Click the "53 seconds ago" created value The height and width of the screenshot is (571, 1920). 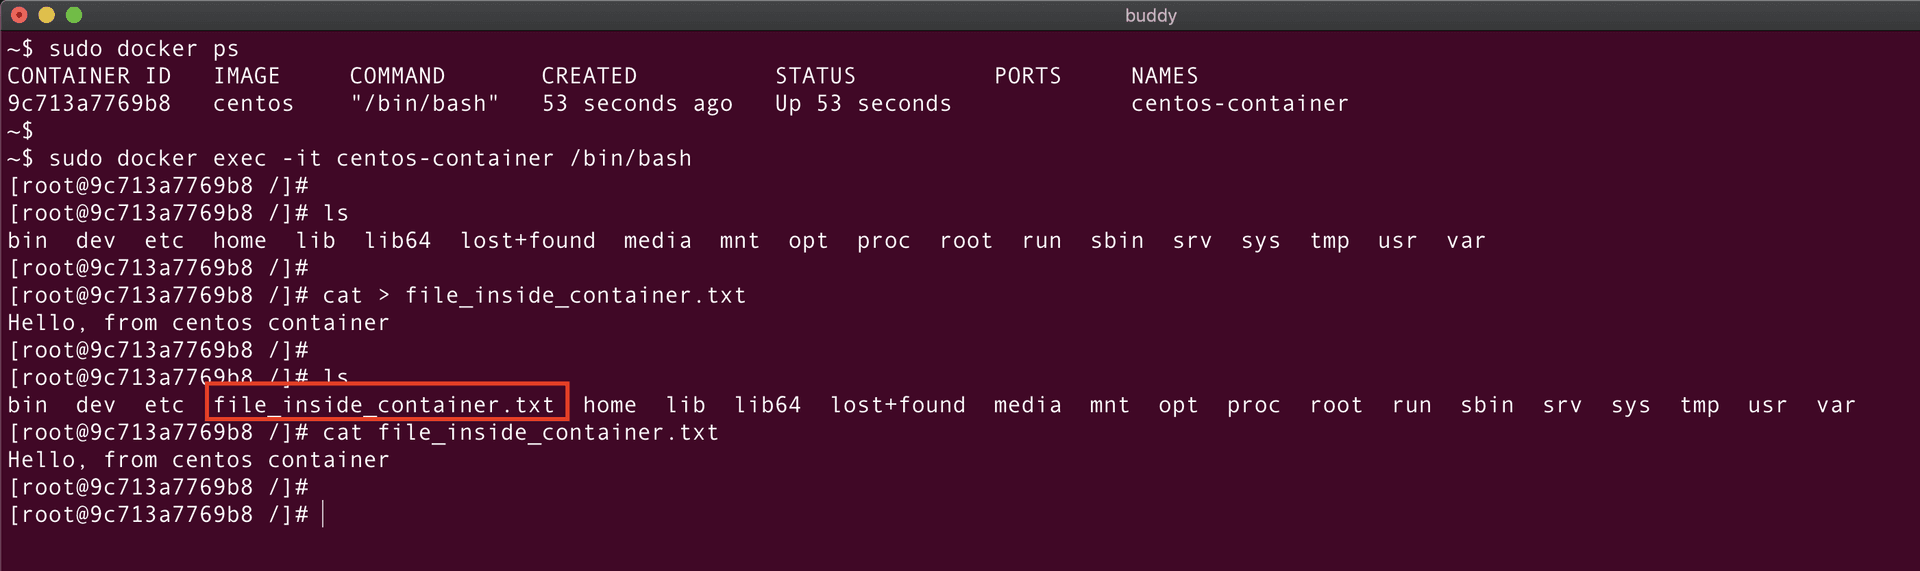[x=637, y=104]
